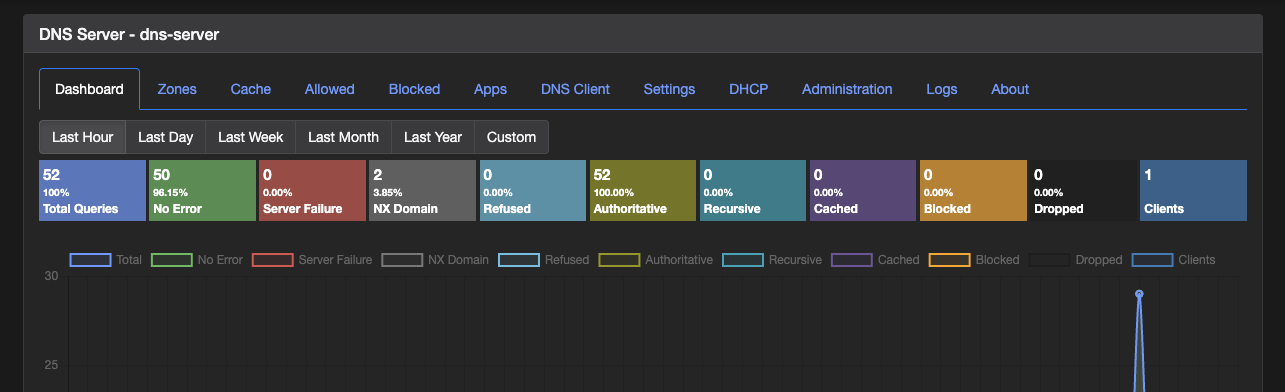Open the DNS Client tab

575,89
